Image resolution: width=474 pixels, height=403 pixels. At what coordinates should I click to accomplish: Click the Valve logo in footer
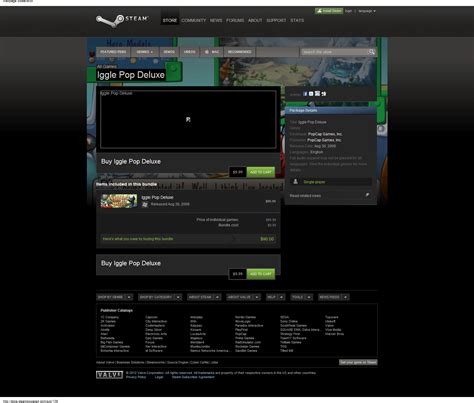[x=109, y=375]
